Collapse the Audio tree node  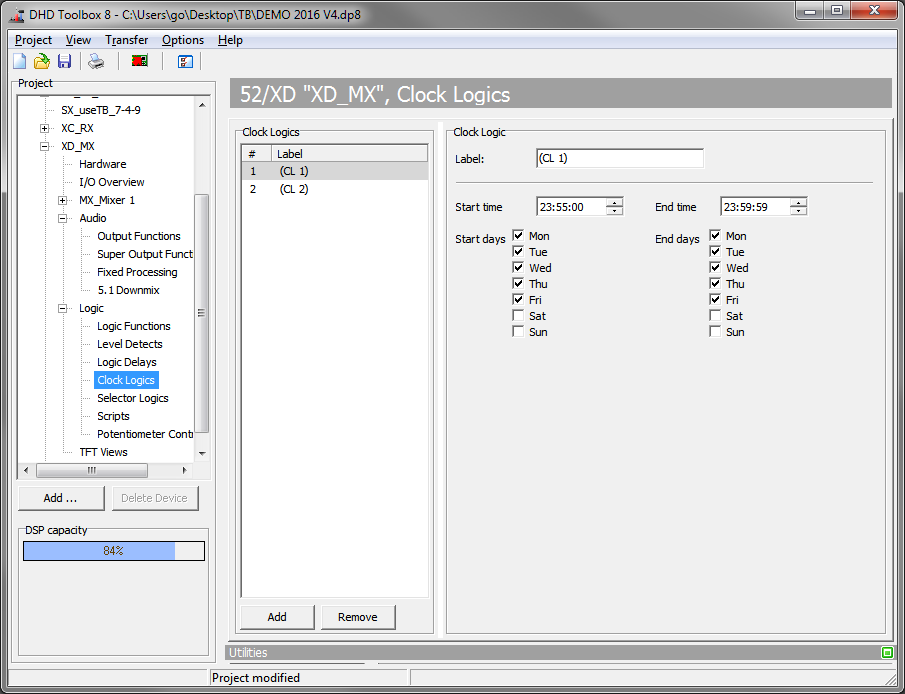[x=62, y=218]
